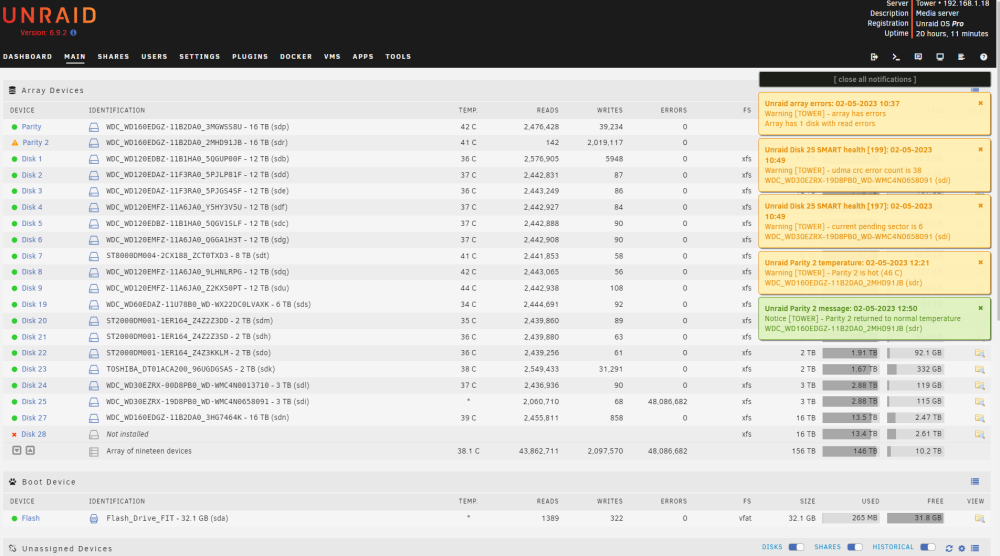Open Unassigned Devices settings gear
Viewport: 1000px width, 556px height.
tap(962, 548)
